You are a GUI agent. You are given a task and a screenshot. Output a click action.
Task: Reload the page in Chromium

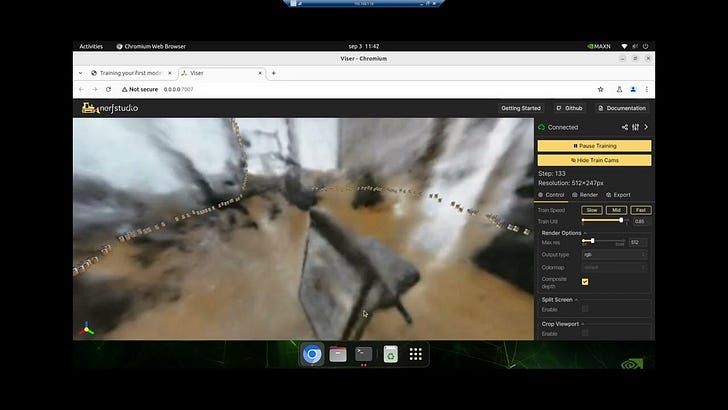[x=108, y=89]
